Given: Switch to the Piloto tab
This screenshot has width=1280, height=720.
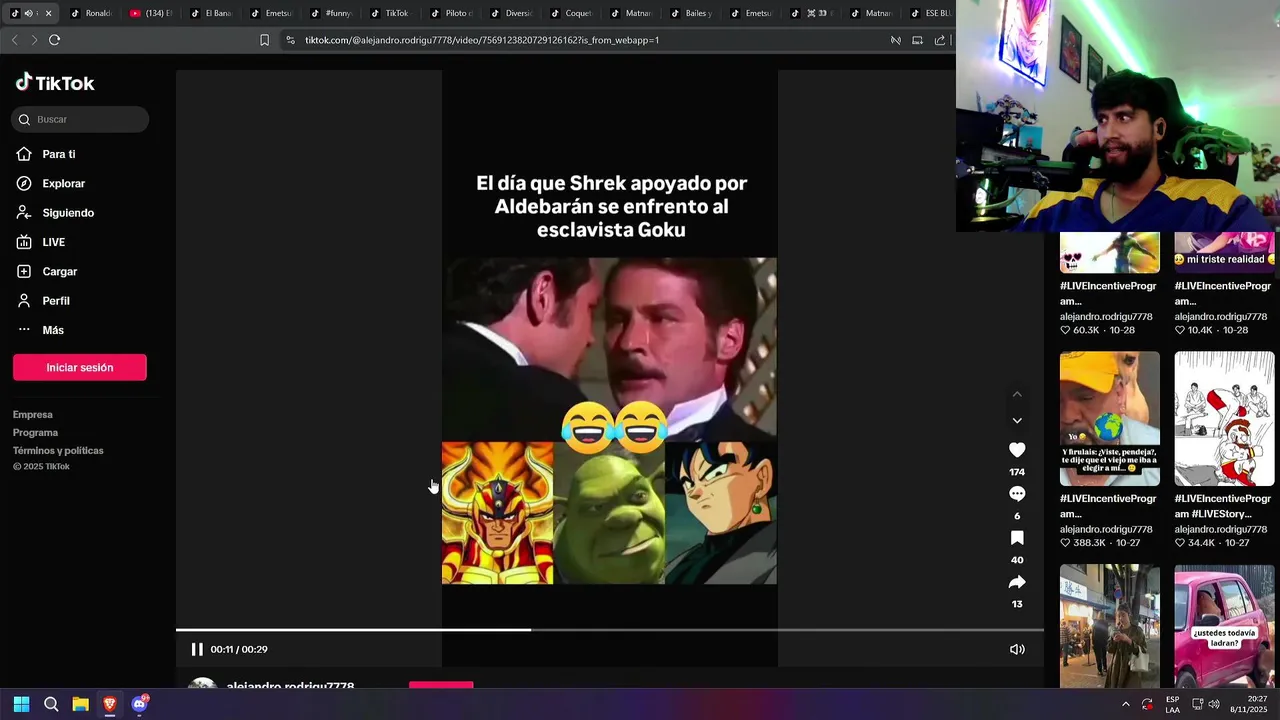Looking at the screenshot, I should (452, 13).
